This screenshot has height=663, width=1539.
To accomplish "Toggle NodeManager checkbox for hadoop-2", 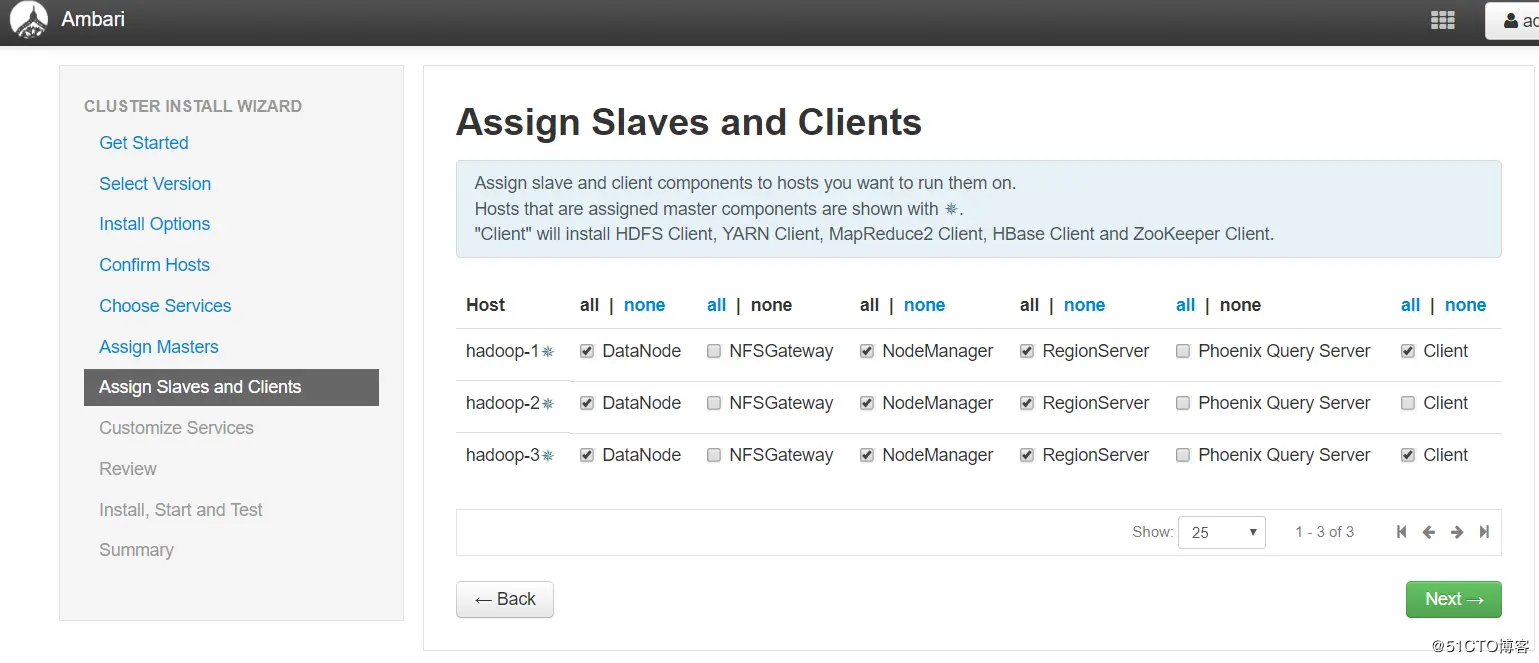I will tap(867, 403).
